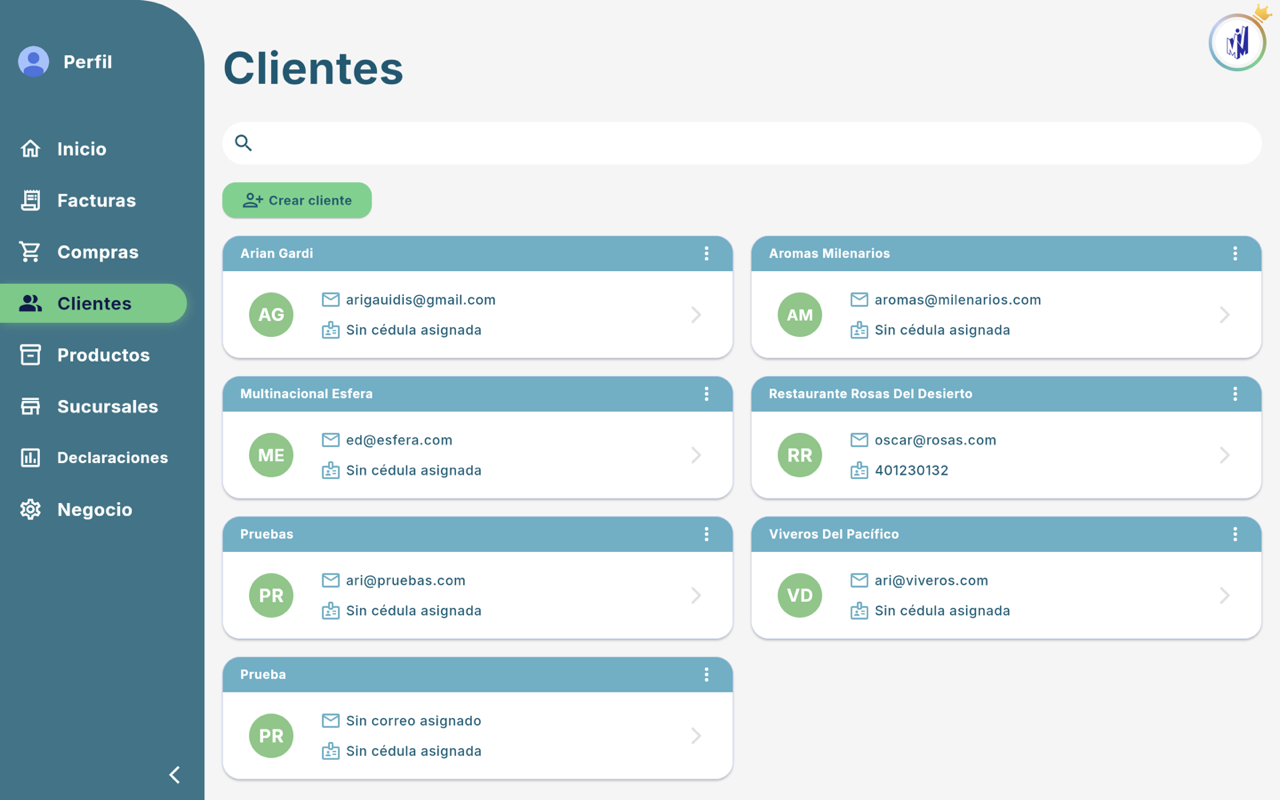Click the email ed@esfera.com
Image resolution: width=1280 pixels, height=800 pixels.
399,440
